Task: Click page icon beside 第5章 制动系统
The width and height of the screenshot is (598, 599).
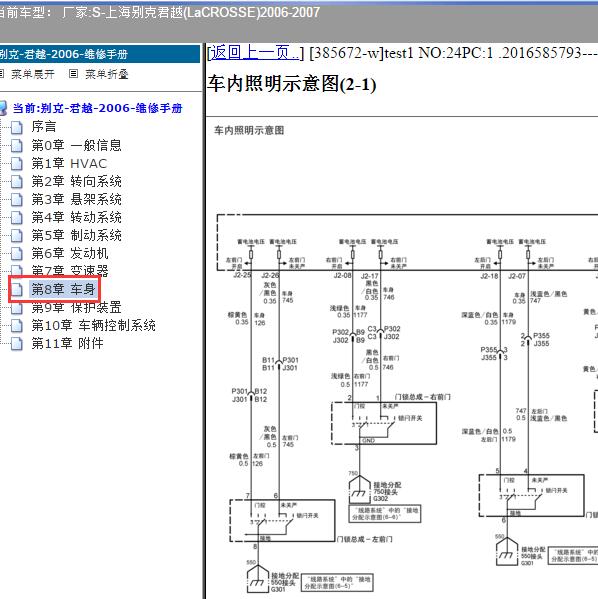Action: pos(16,235)
